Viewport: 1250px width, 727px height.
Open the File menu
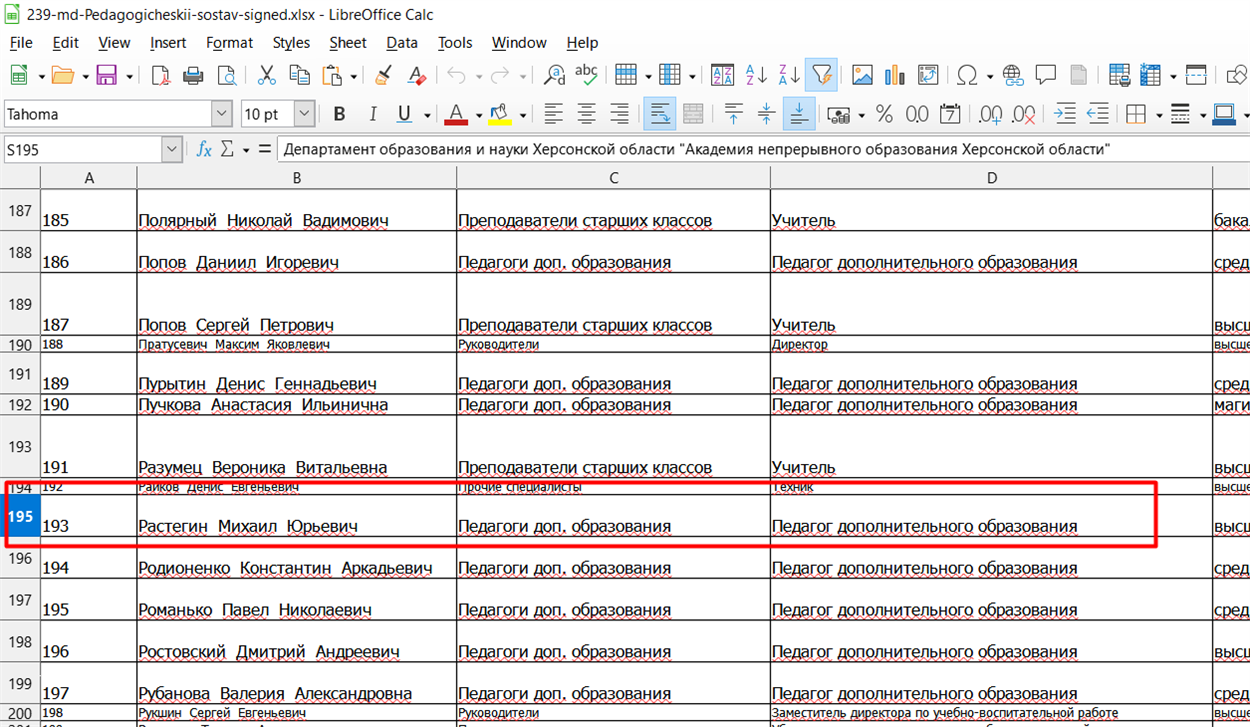pyautogui.click(x=21, y=43)
